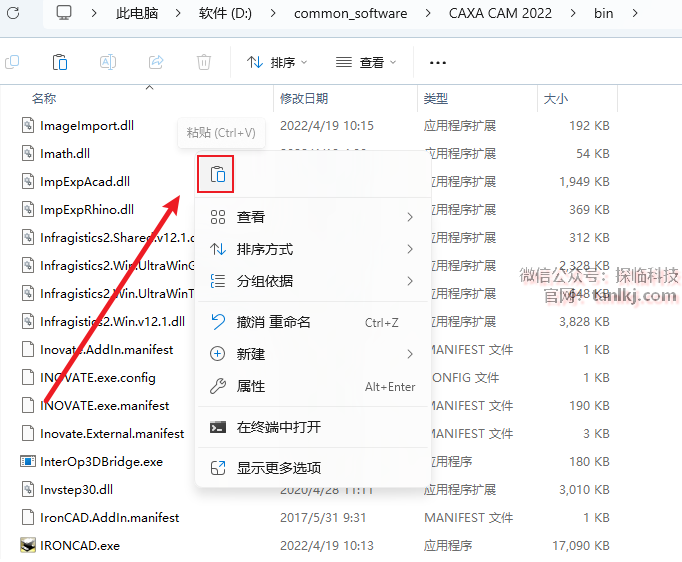
Task: Sort by the 名称 column header
Action: [x=44, y=98]
